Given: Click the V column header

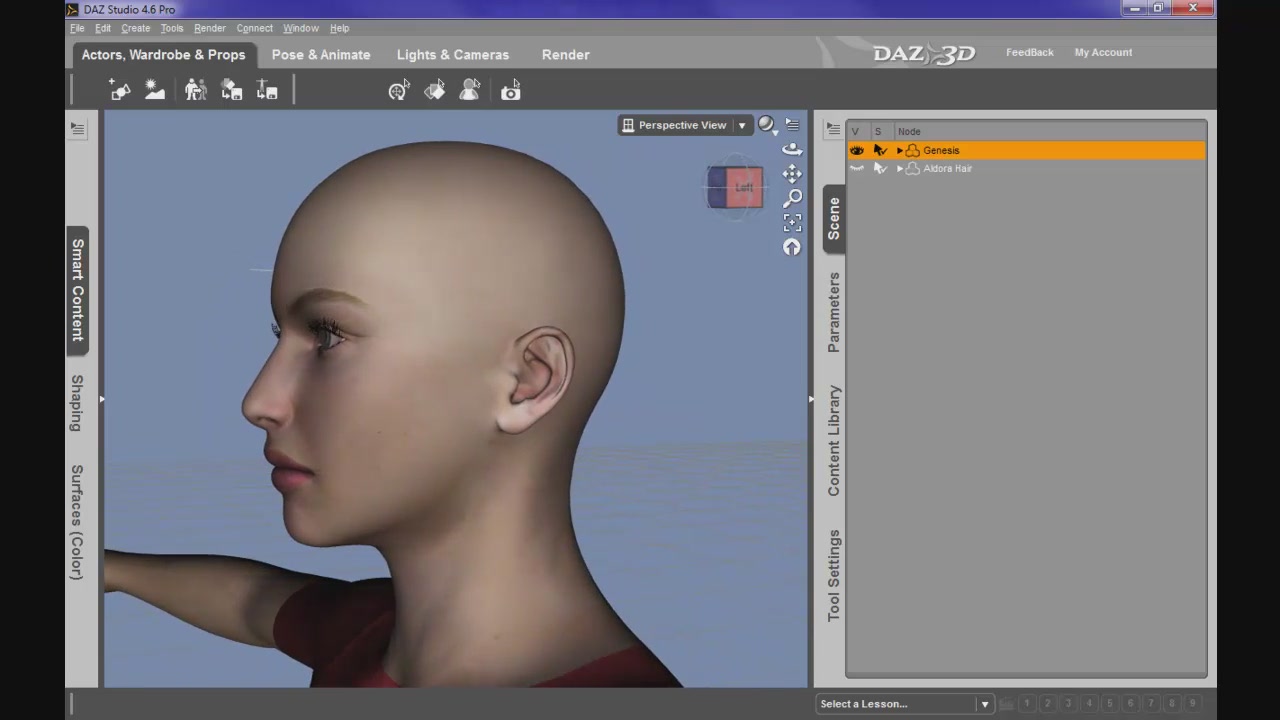Looking at the screenshot, I should pos(855,131).
